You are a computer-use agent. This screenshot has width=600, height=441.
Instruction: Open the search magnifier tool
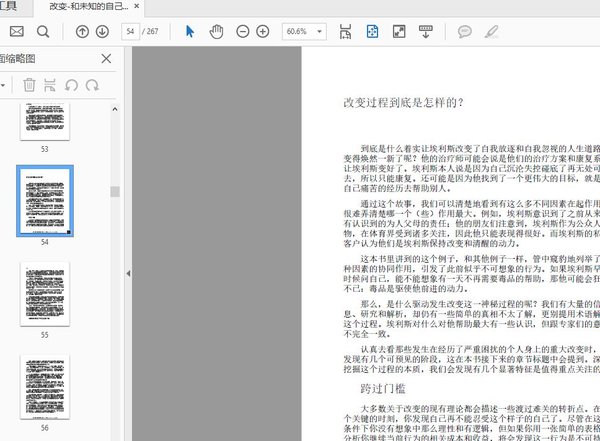(x=42, y=31)
